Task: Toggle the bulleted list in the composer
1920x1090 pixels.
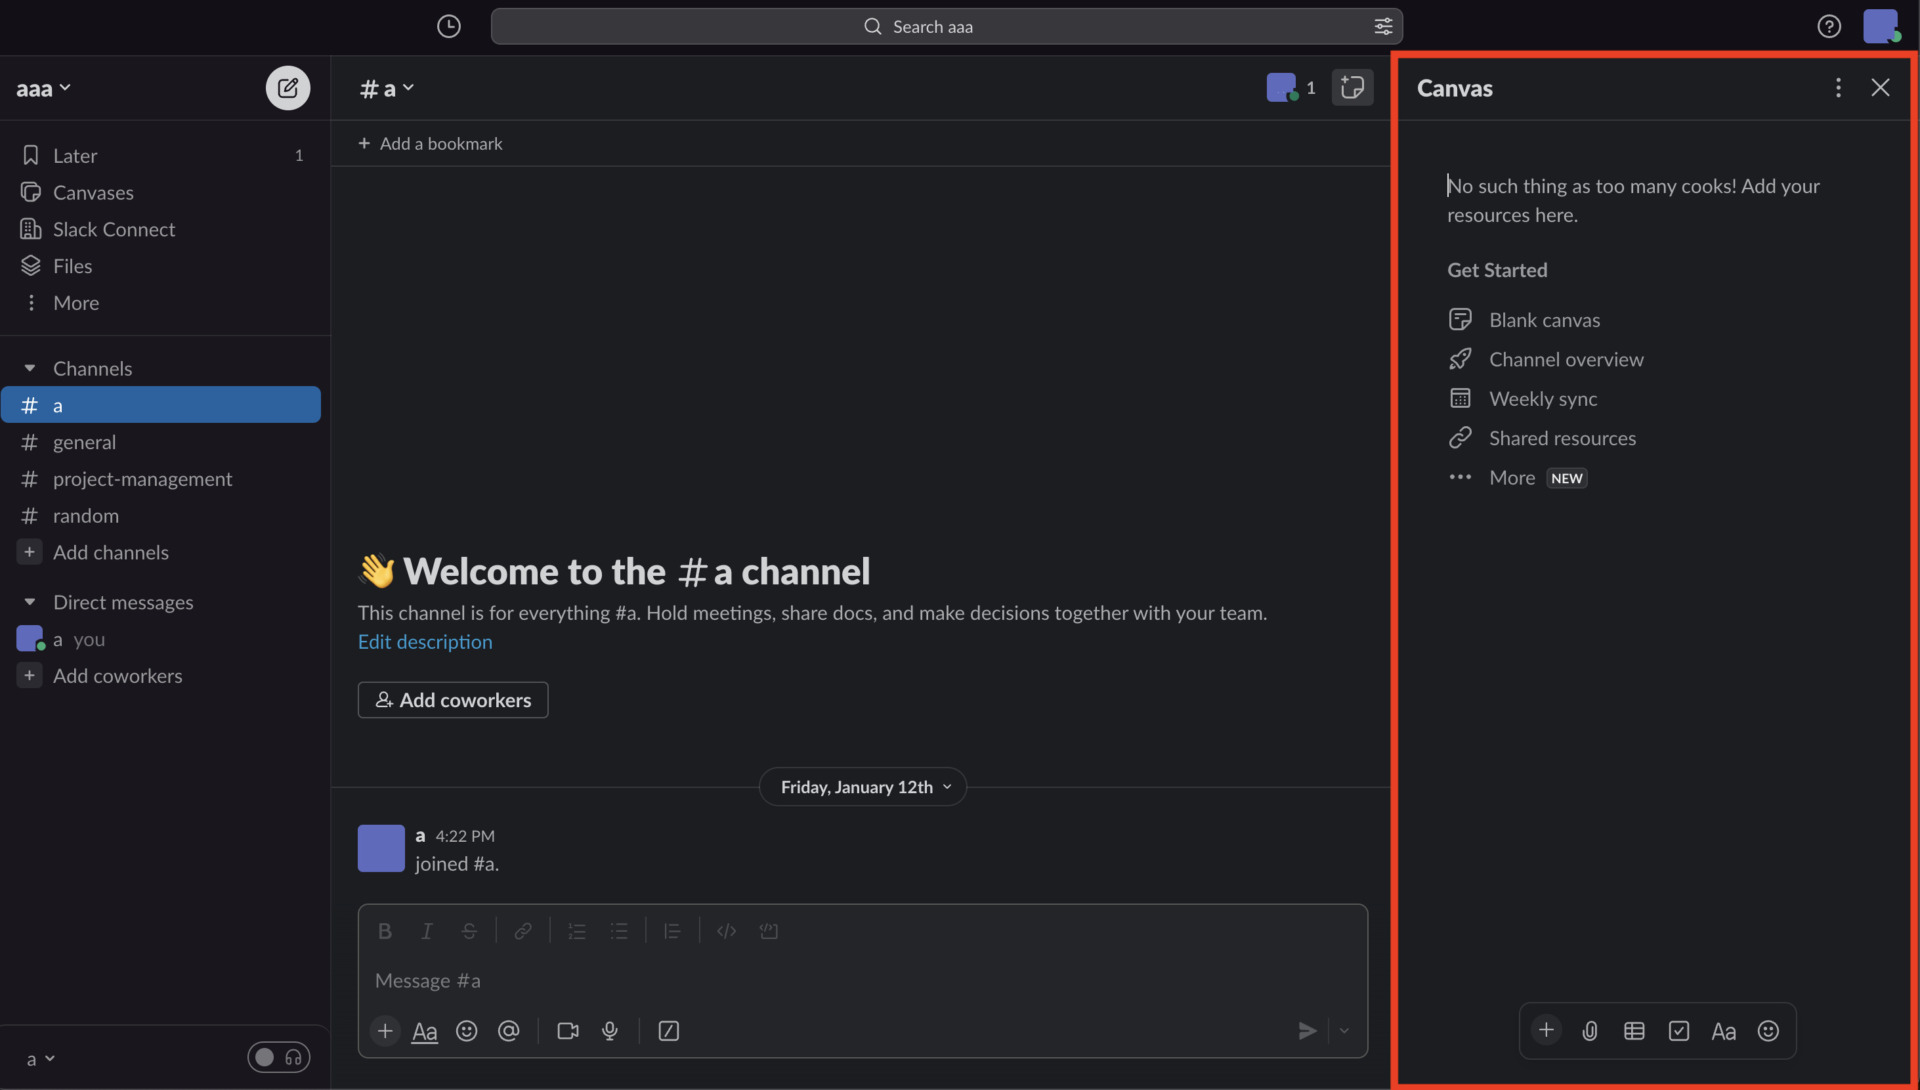Action: pos(620,930)
